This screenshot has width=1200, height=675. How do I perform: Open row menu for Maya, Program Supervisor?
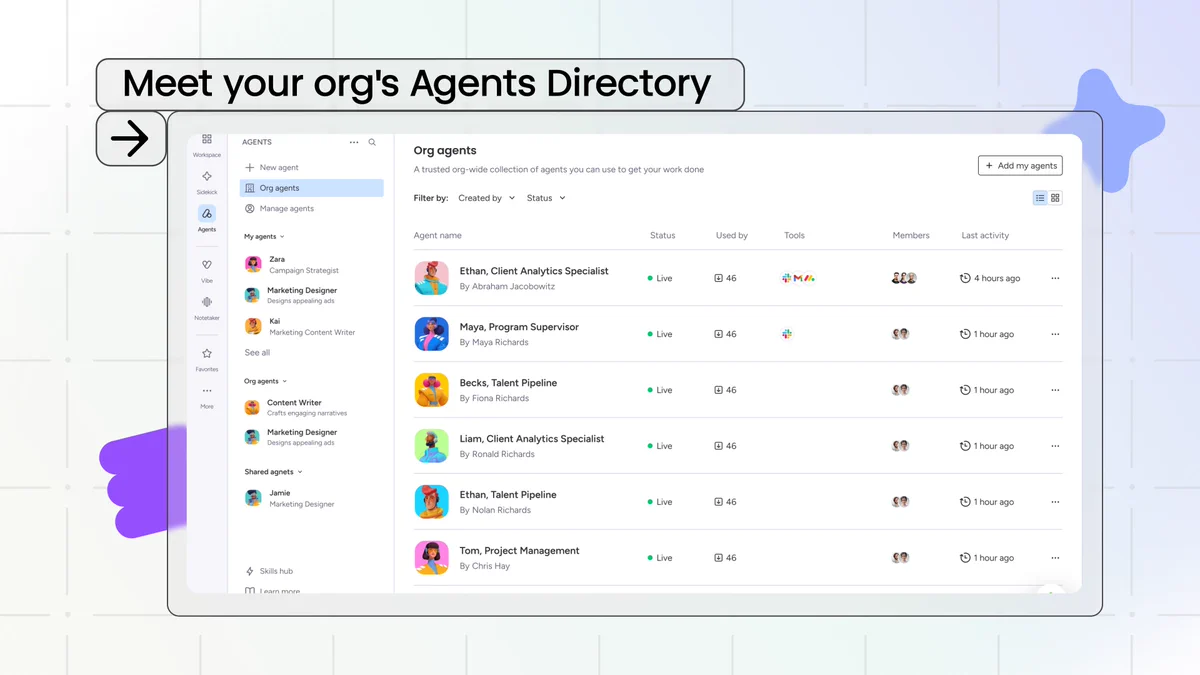click(x=1055, y=334)
